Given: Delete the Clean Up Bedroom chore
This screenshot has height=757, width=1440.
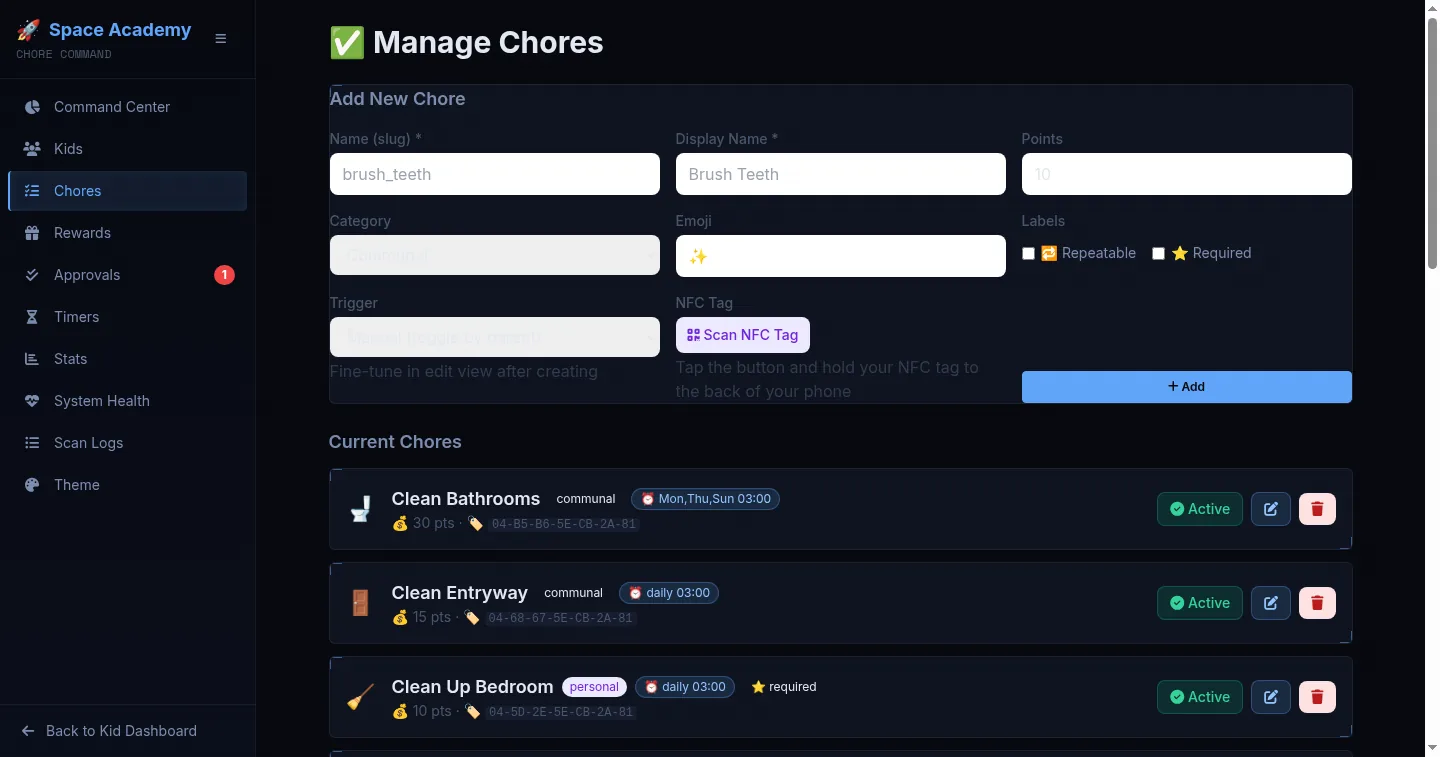Looking at the screenshot, I should click(x=1317, y=697).
